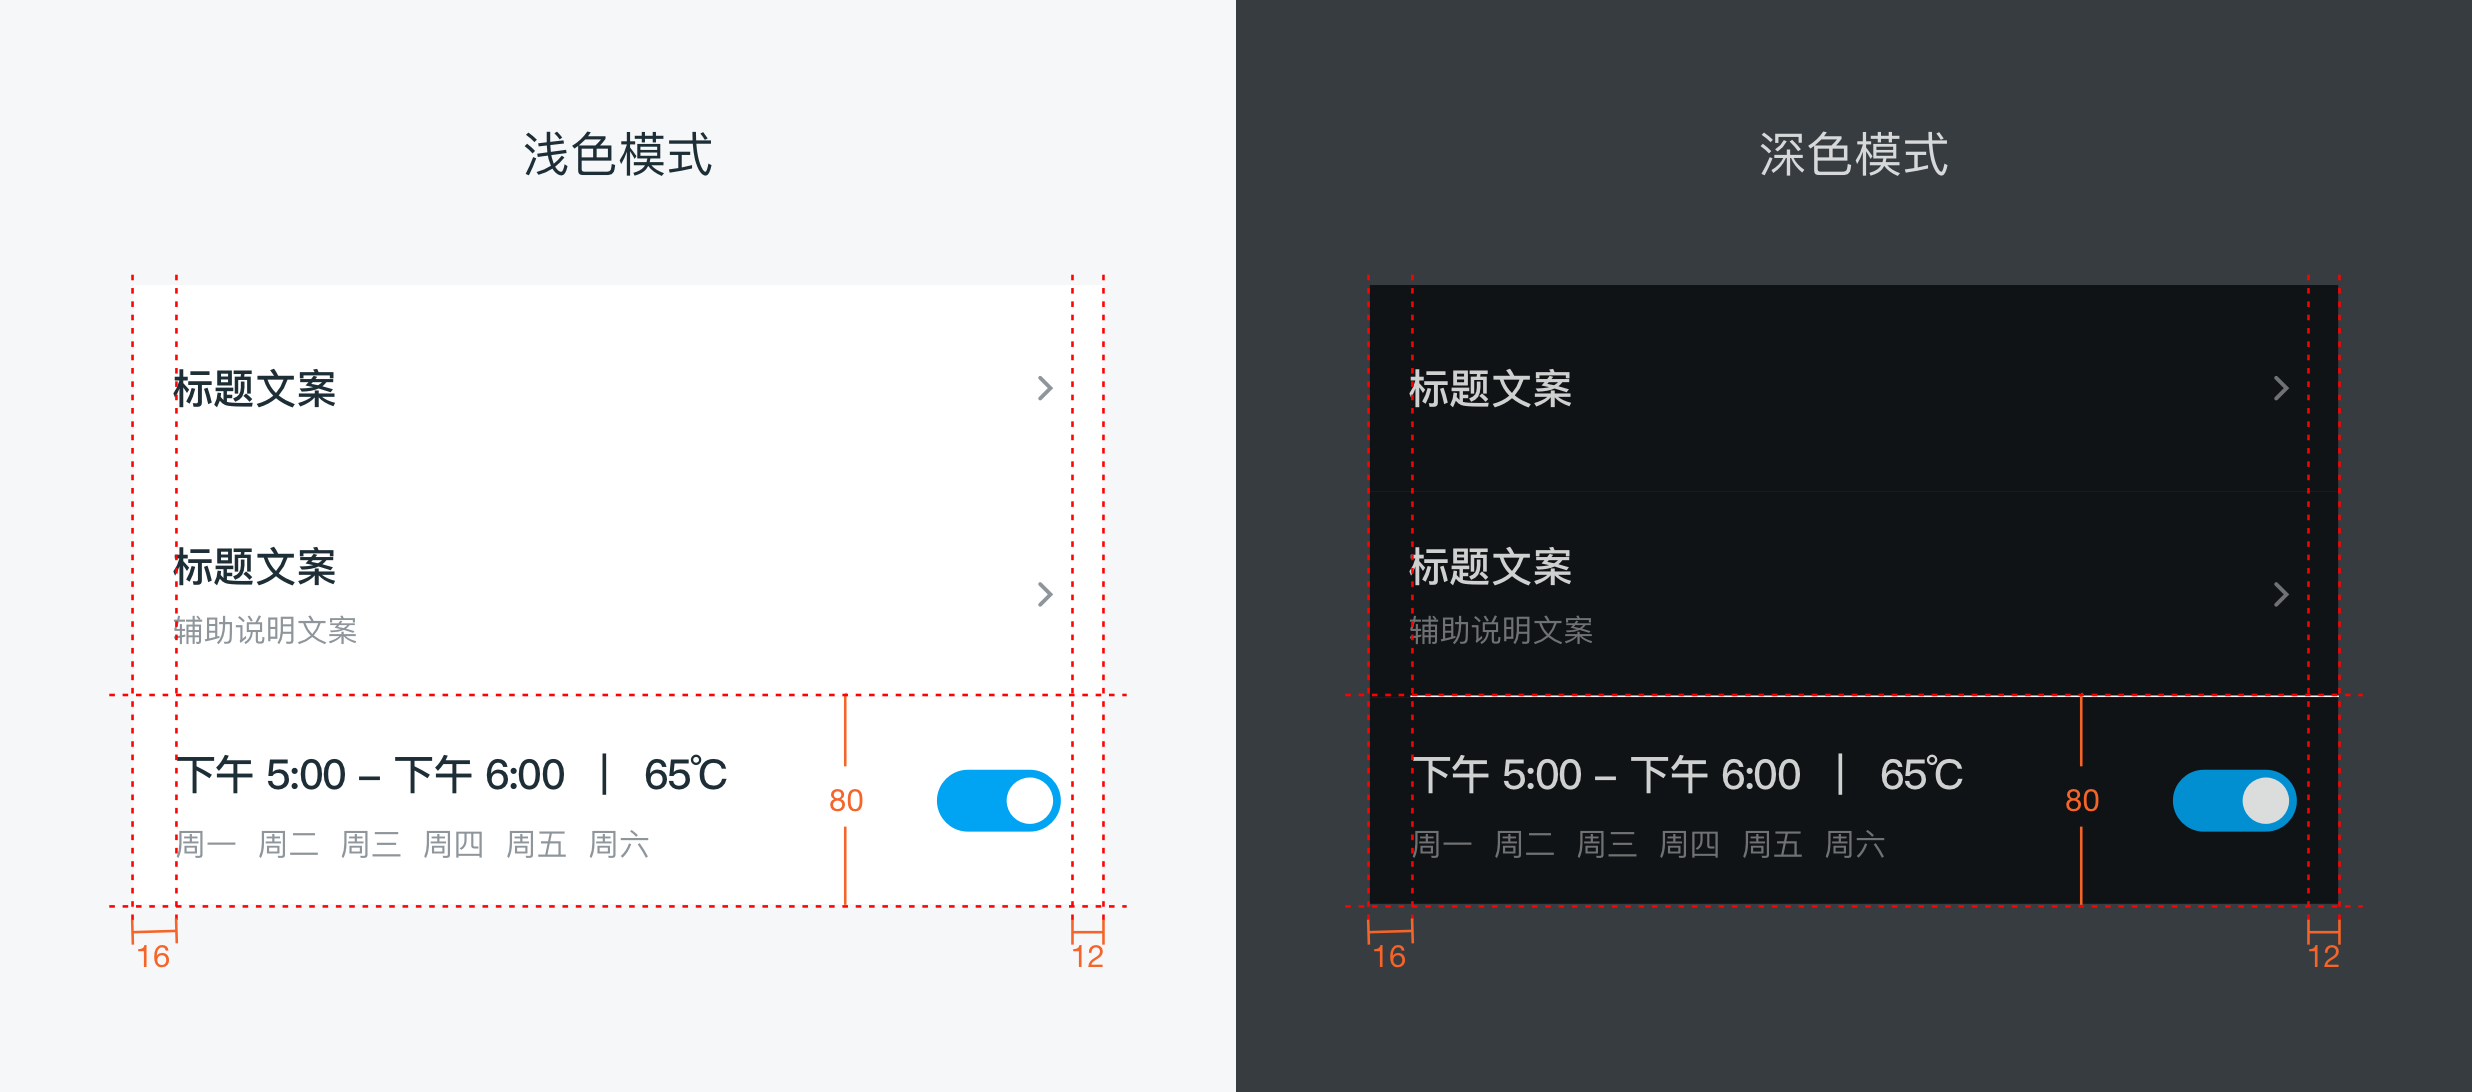The width and height of the screenshot is (2472, 1092).
Task: Open chevron of first 标题文案 row, light mode
Action: (x=1045, y=388)
